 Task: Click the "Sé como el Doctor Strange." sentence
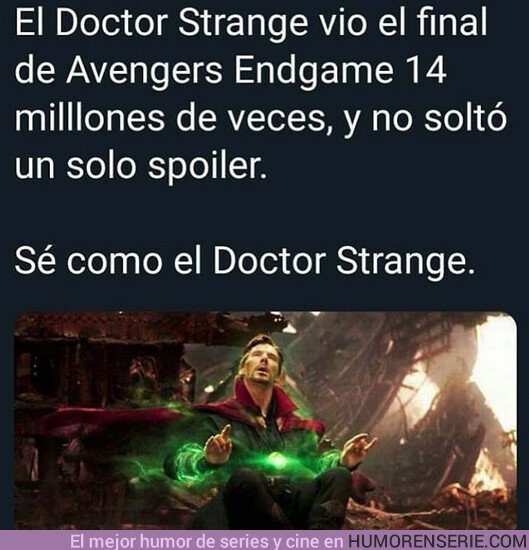click(x=244, y=260)
